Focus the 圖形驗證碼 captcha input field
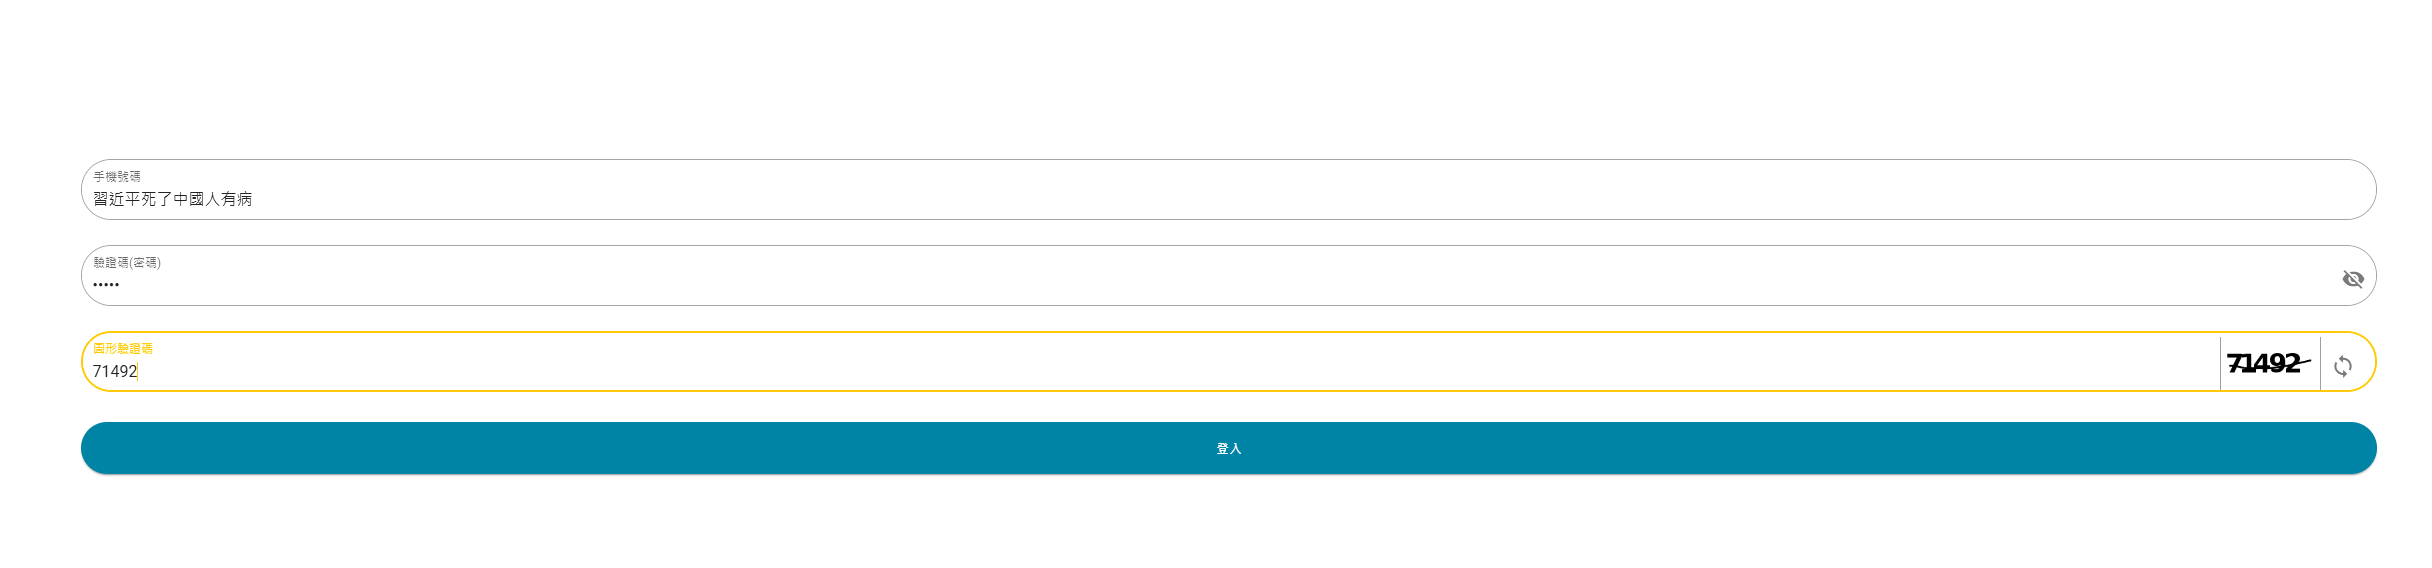The width and height of the screenshot is (2432, 568). coord(1150,362)
